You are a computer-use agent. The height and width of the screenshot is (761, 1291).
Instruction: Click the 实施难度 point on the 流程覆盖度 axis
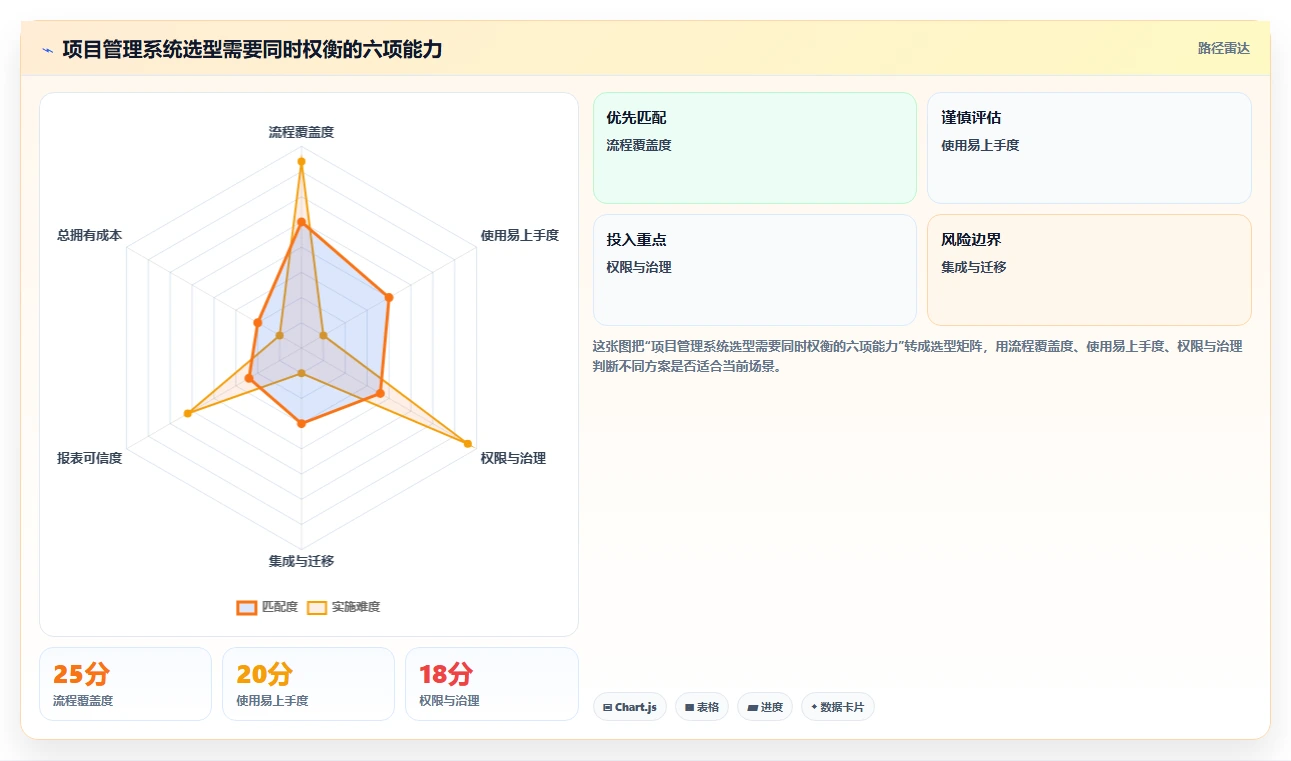[301, 161]
